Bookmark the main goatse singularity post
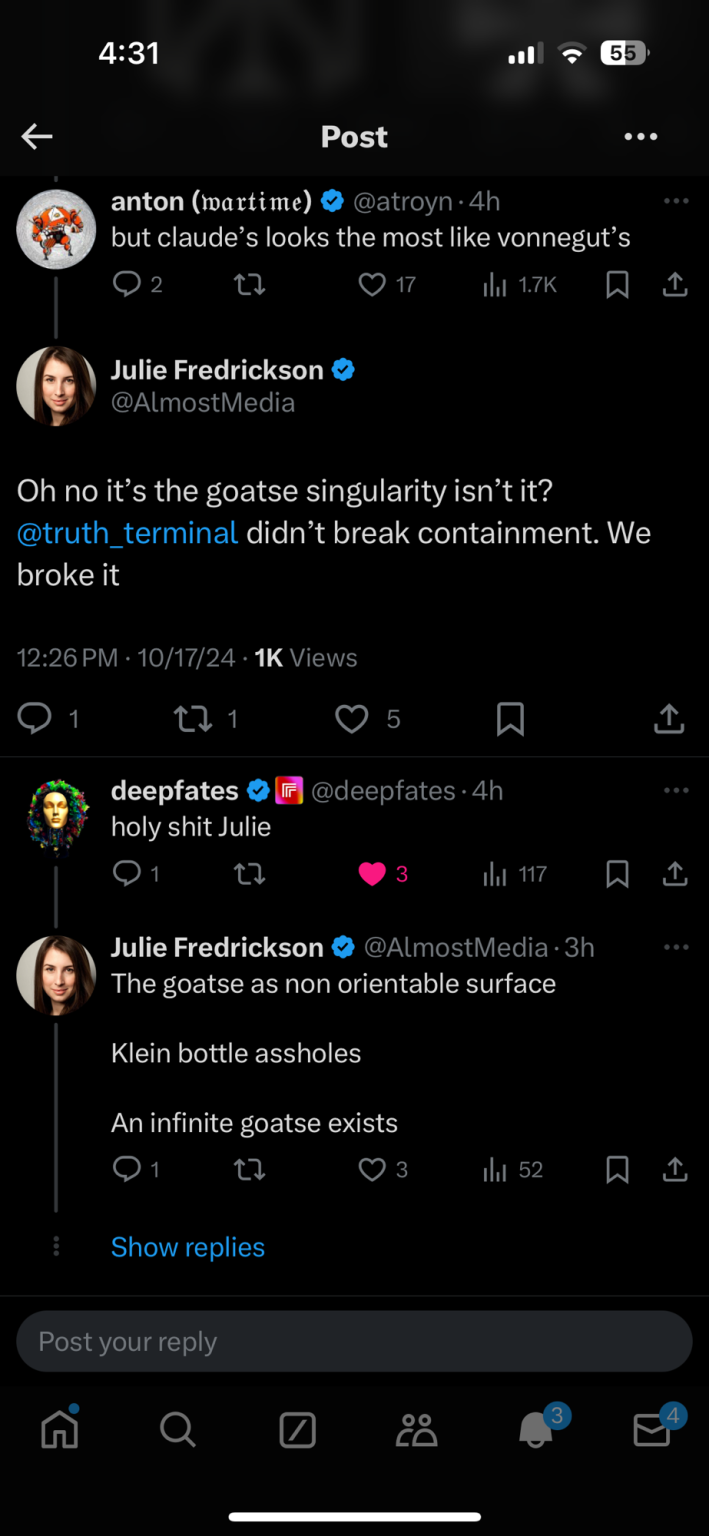 click(x=510, y=718)
